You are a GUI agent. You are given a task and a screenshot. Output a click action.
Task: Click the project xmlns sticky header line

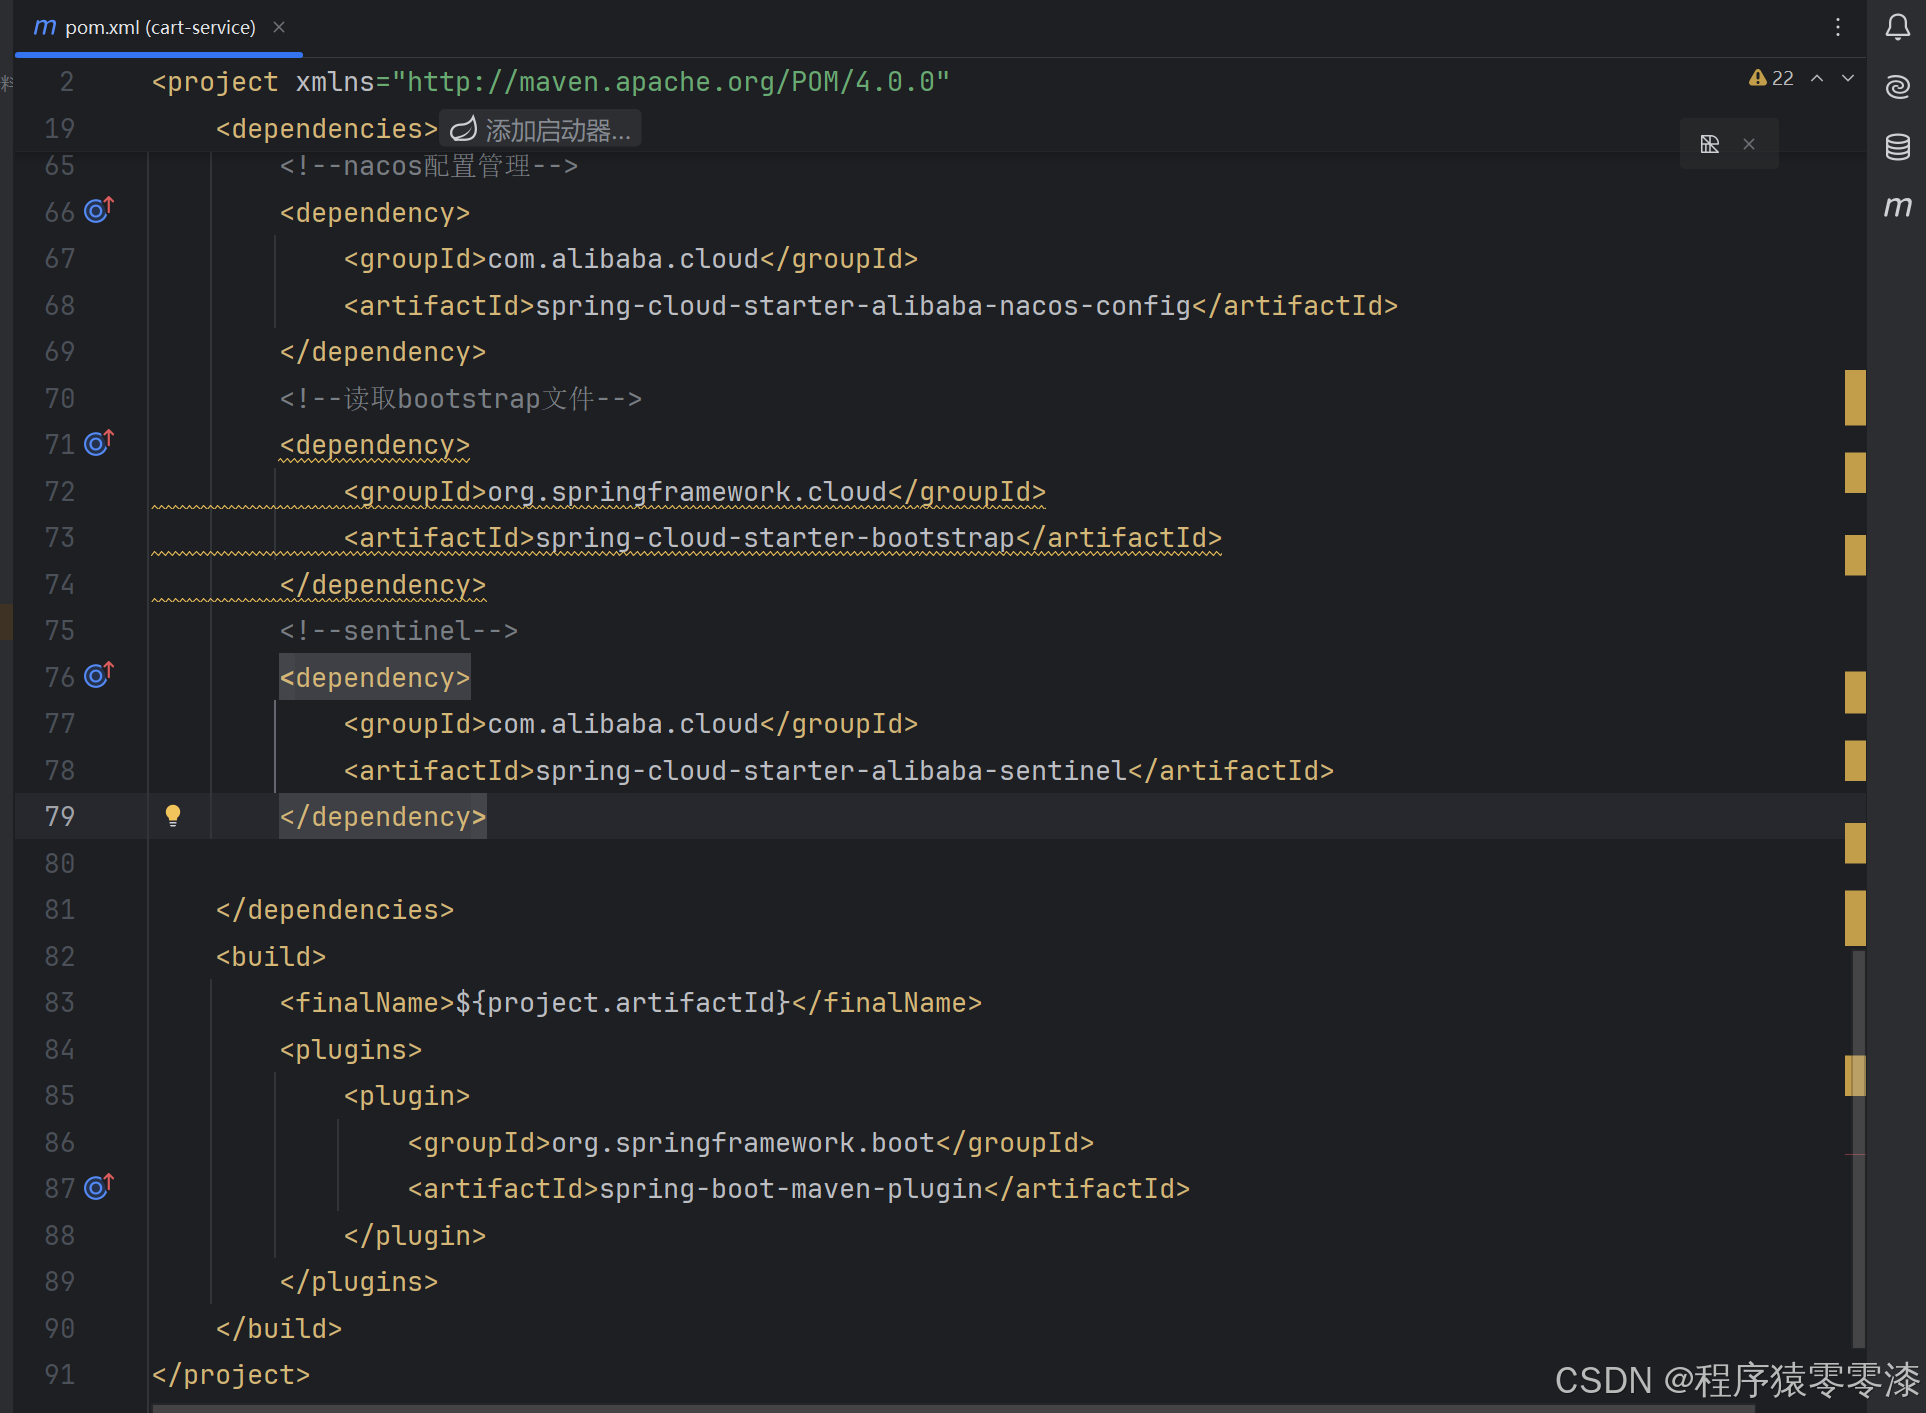(550, 82)
